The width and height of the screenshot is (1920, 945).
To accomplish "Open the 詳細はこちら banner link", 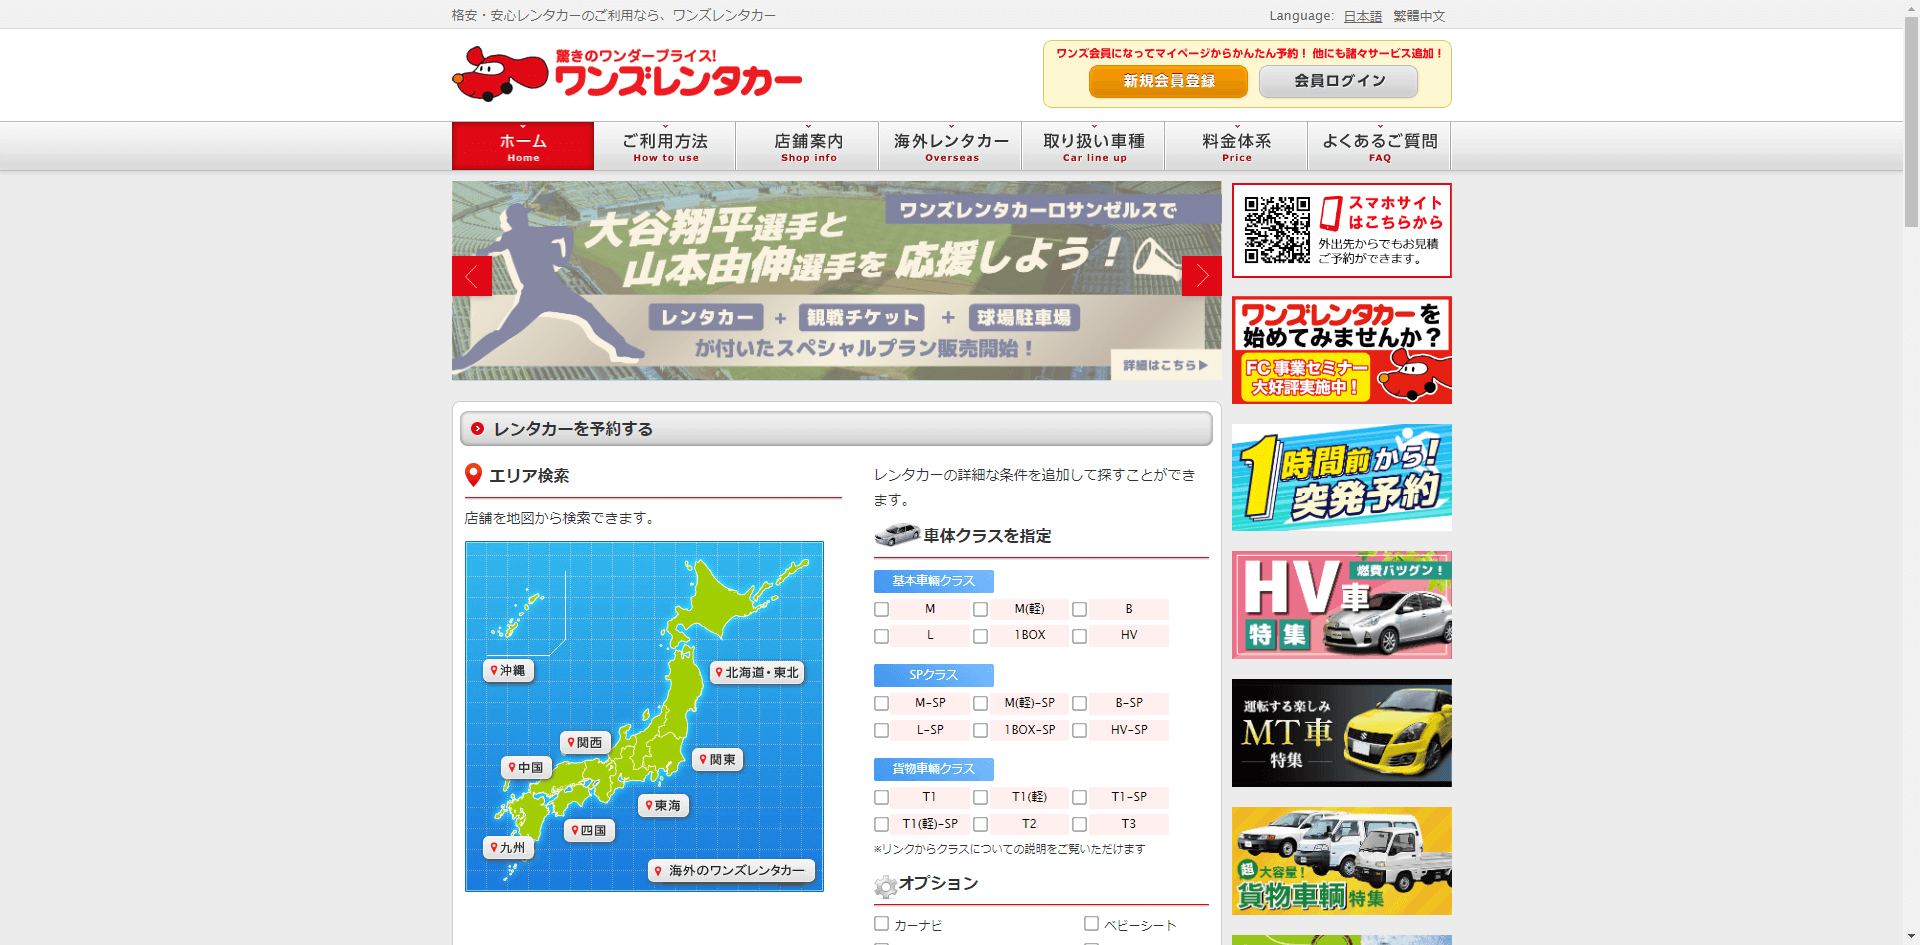I will (x=1165, y=365).
